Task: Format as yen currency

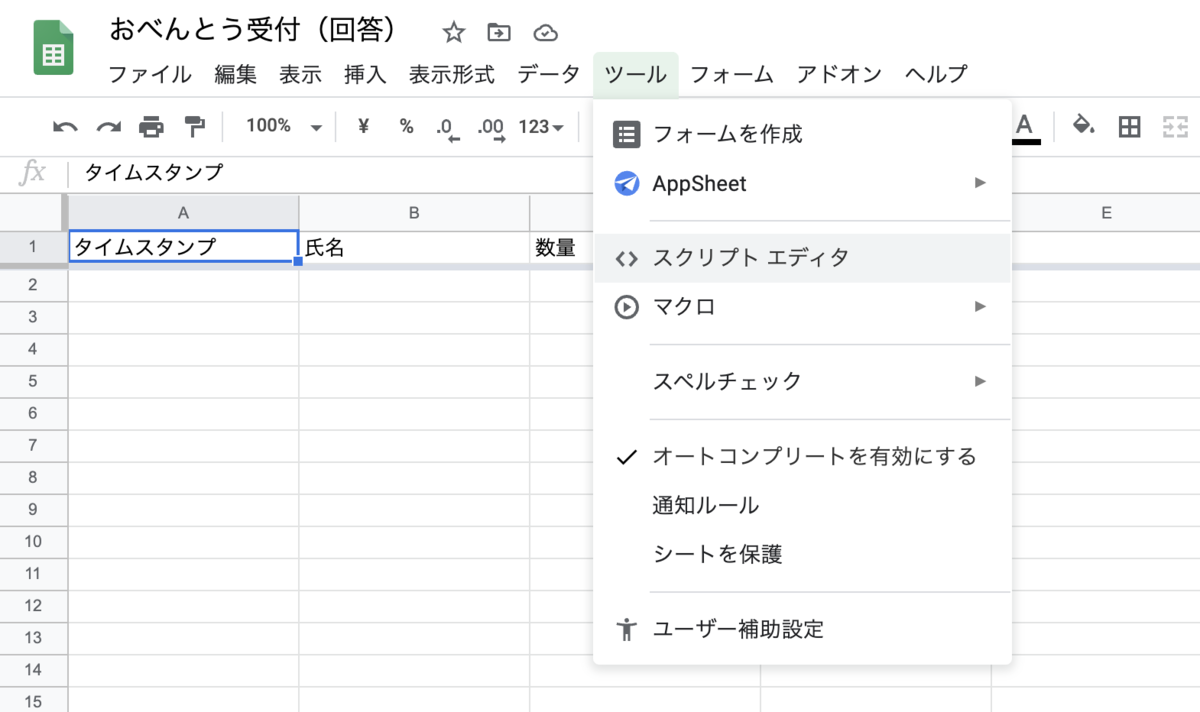Action: pos(364,126)
